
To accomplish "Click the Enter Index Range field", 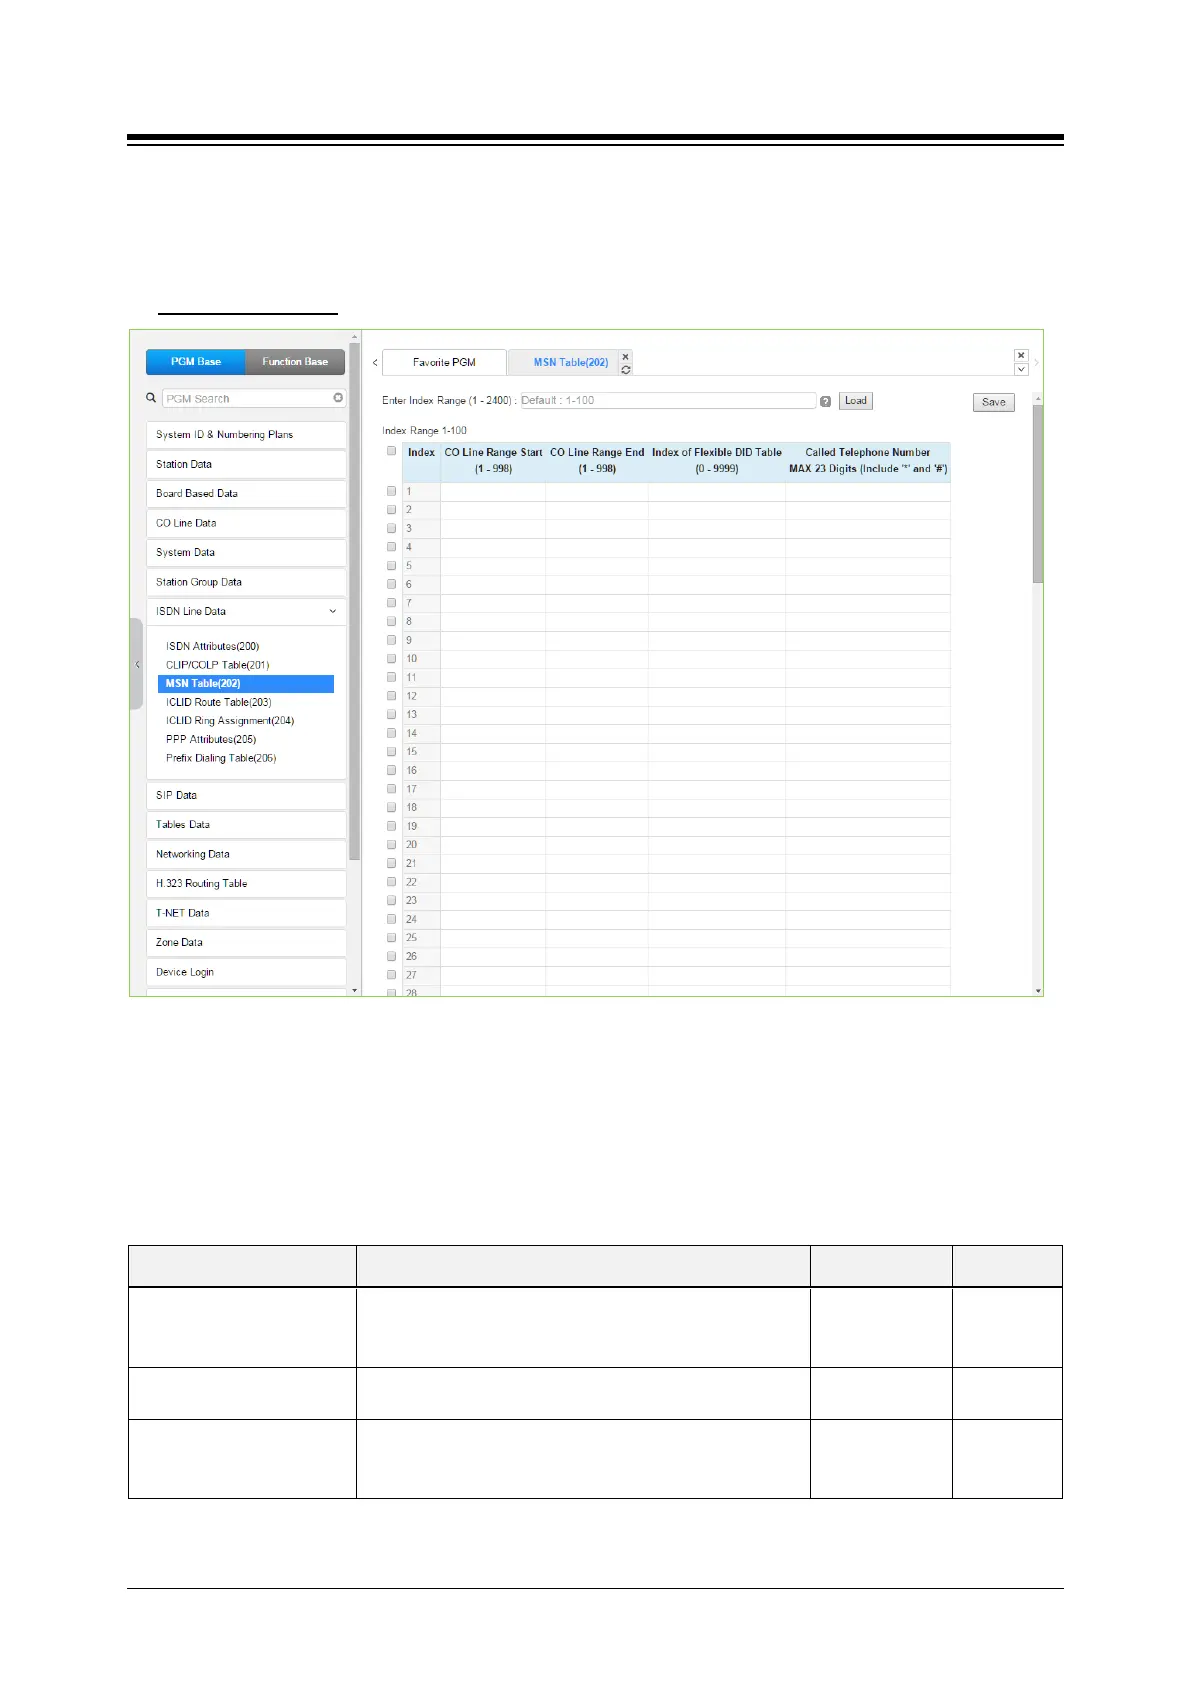I will tap(667, 400).
